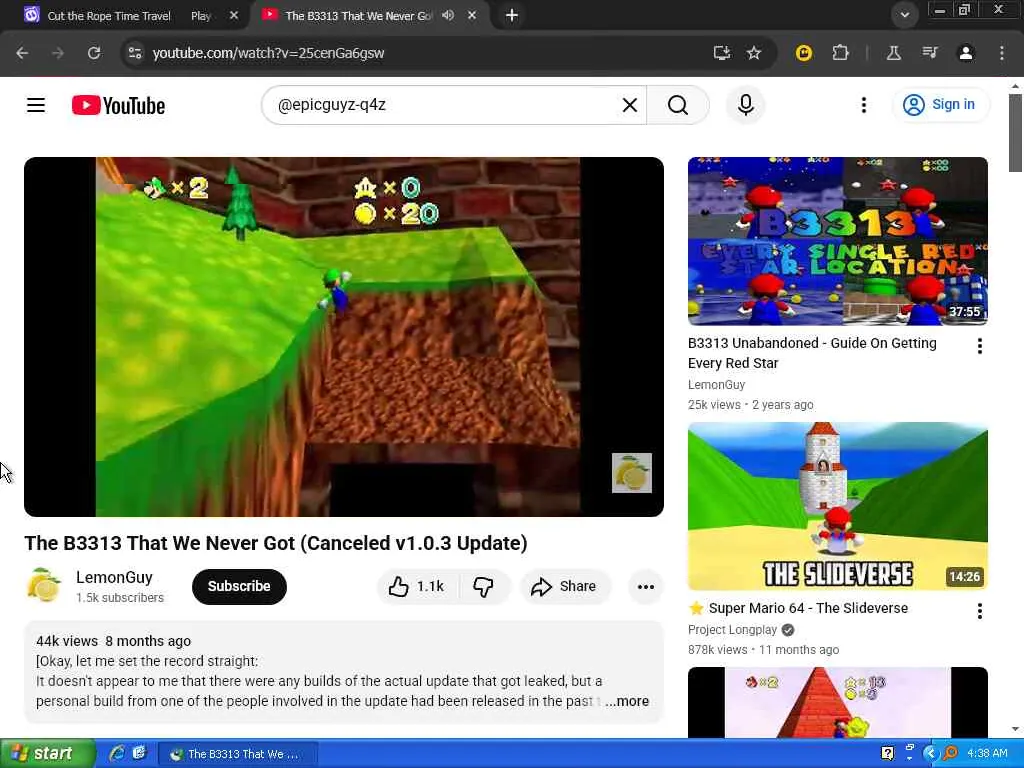The image size is (1024, 768).
Task: Subscribe to LemonGuy
Action: point(239,586)
